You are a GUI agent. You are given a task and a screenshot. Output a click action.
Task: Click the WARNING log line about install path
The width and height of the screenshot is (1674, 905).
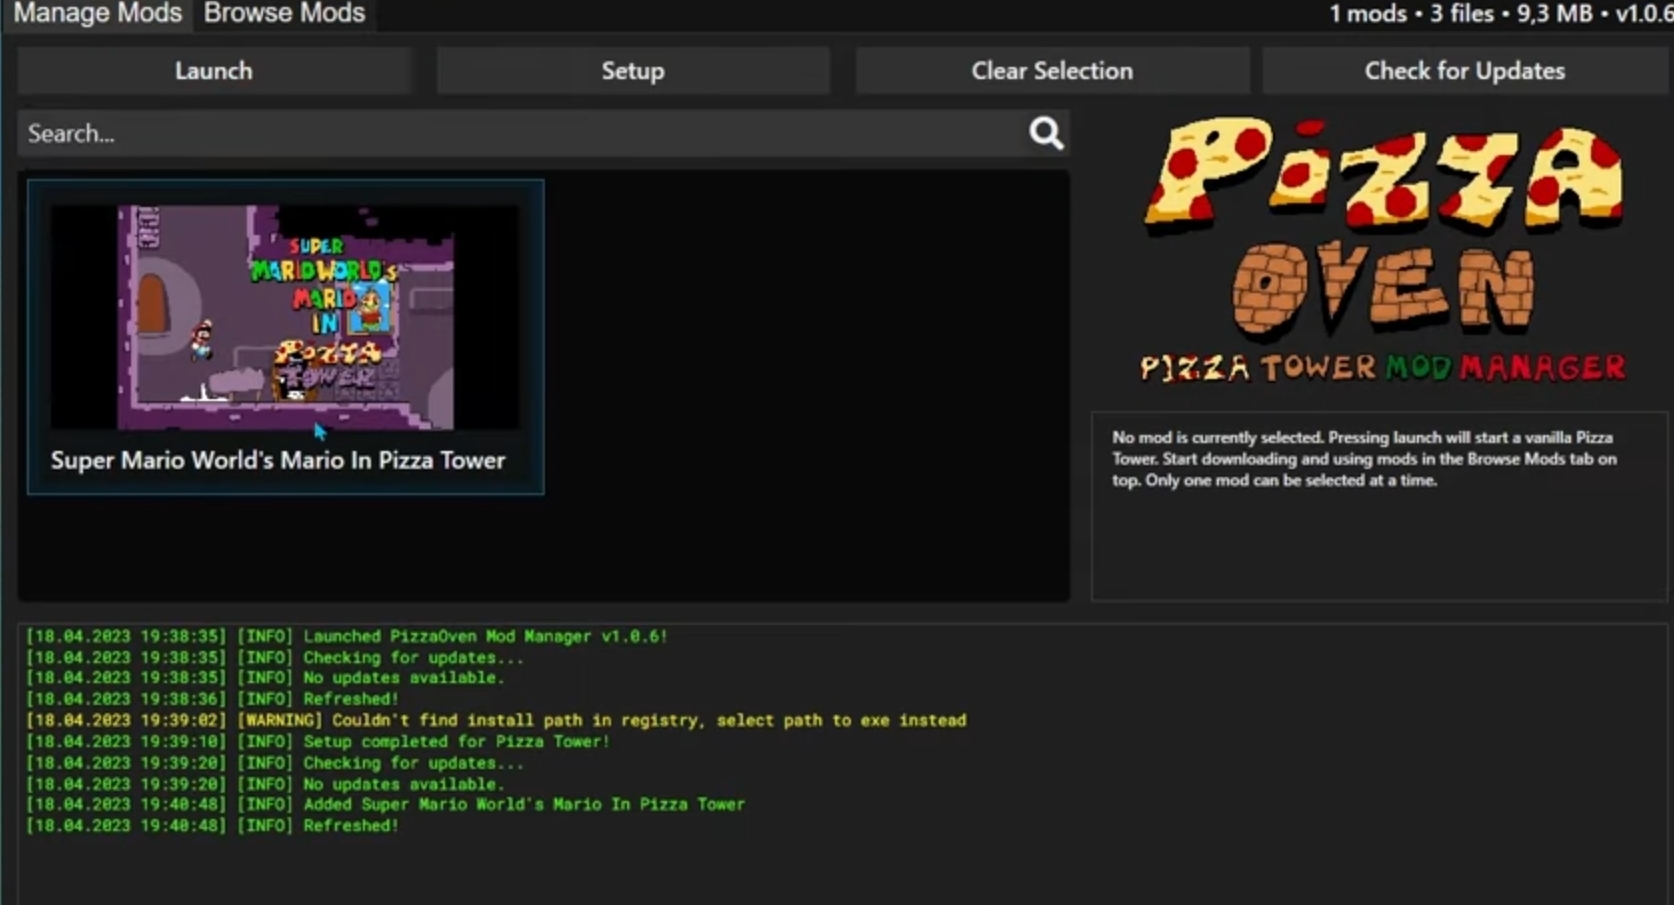[496, 720]
